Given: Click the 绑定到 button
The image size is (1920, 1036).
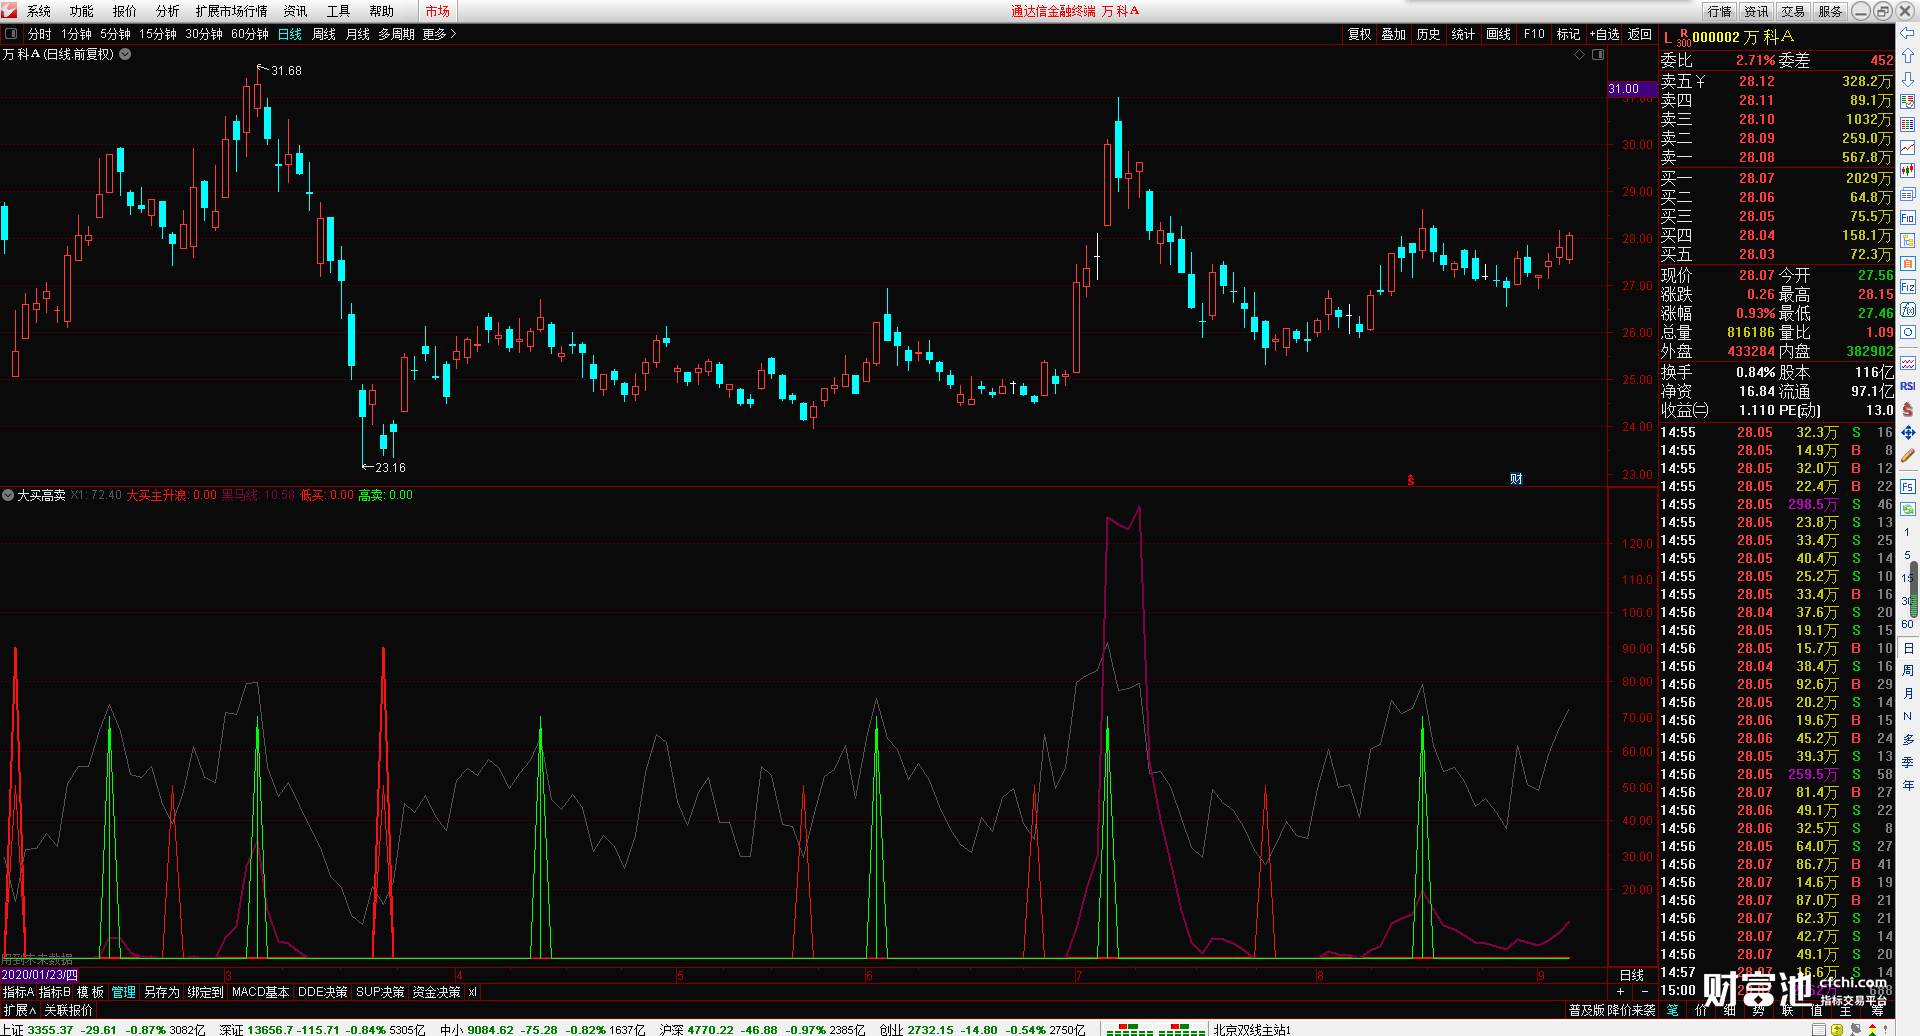Looking at the screenshot, I should click(x=205, y=992).
